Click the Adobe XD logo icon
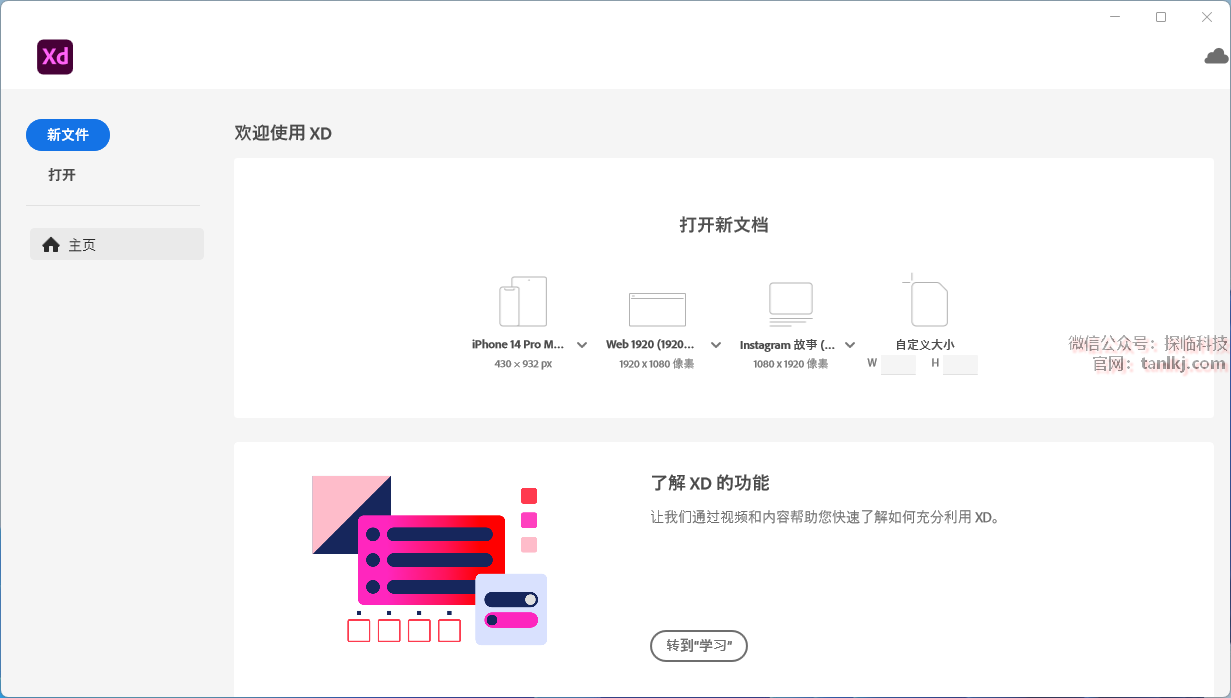 [x=55, y=57]
